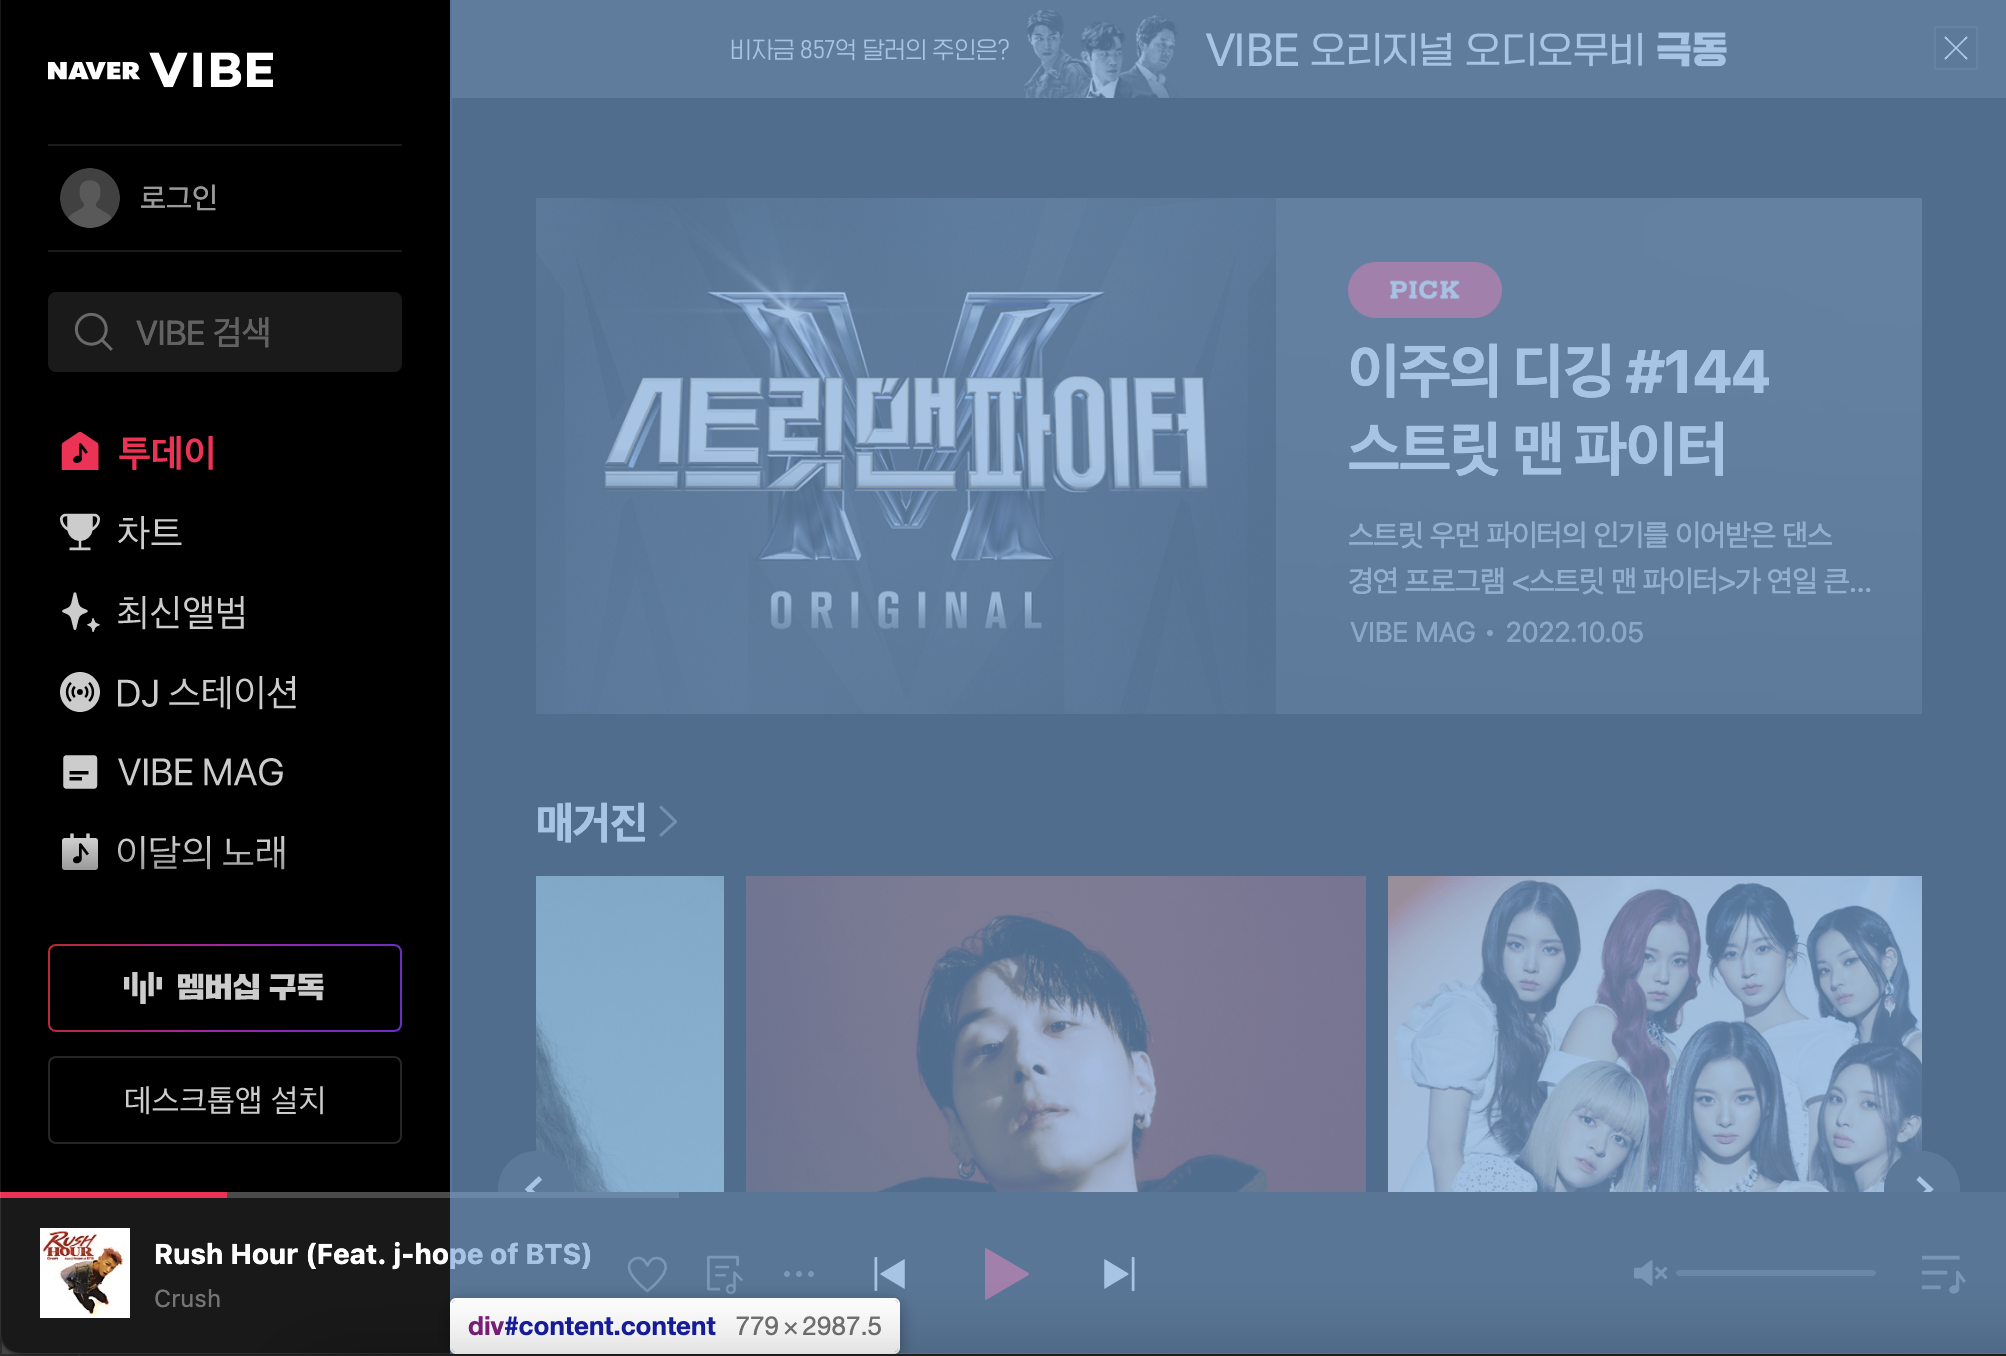Click the heart like icon in player

(x=647, y=1274)
